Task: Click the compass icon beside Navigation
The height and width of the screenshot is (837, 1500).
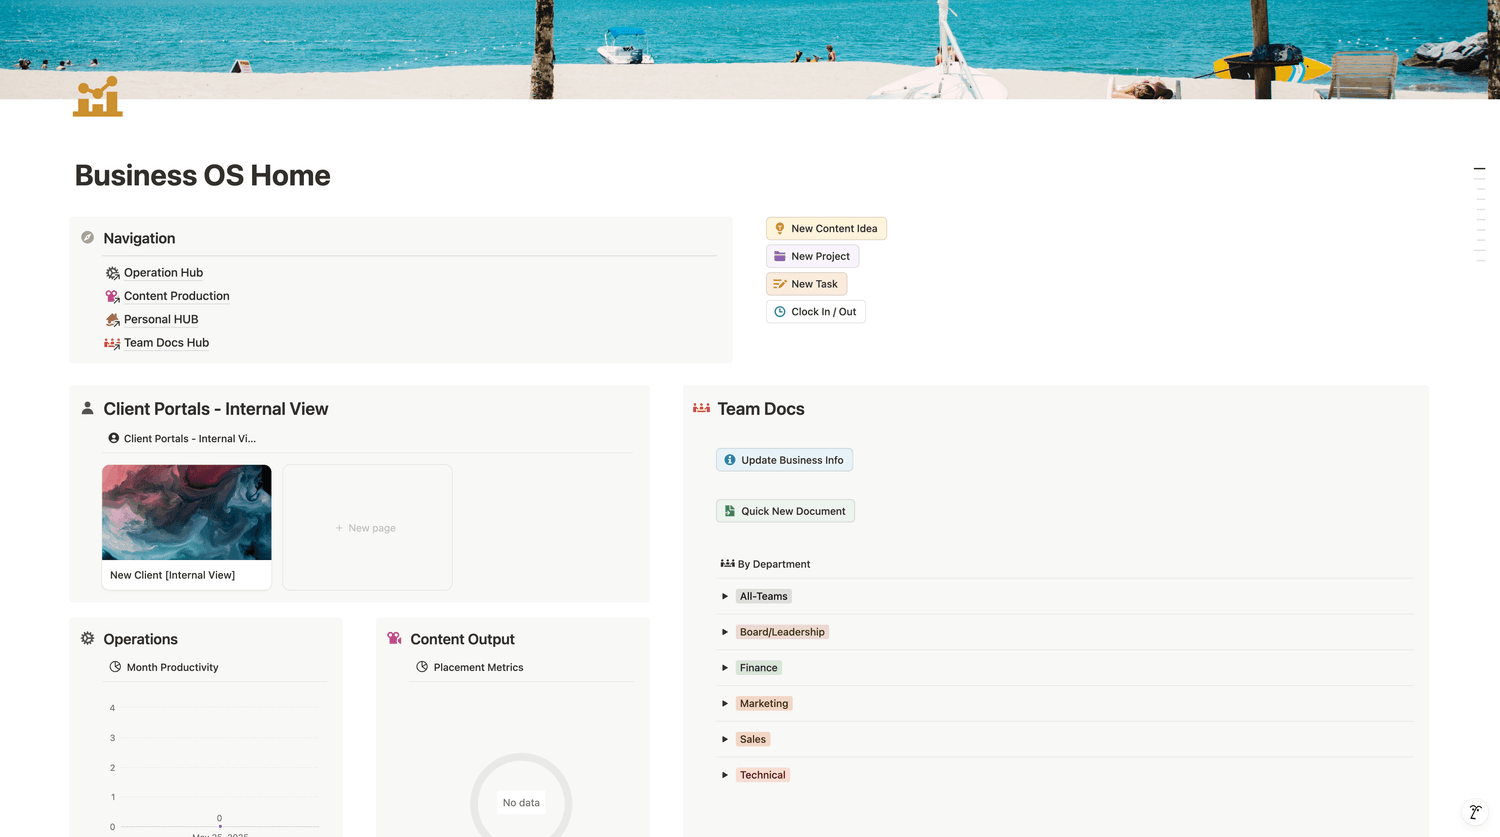Action: coord(88,238)
